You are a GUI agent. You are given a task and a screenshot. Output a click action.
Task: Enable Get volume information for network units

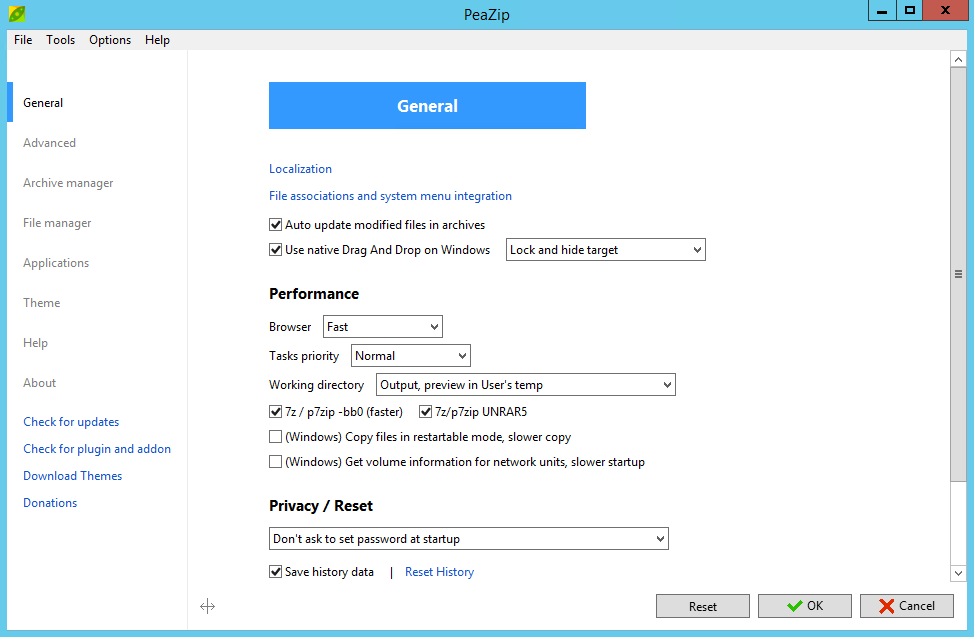coord(275,462)
